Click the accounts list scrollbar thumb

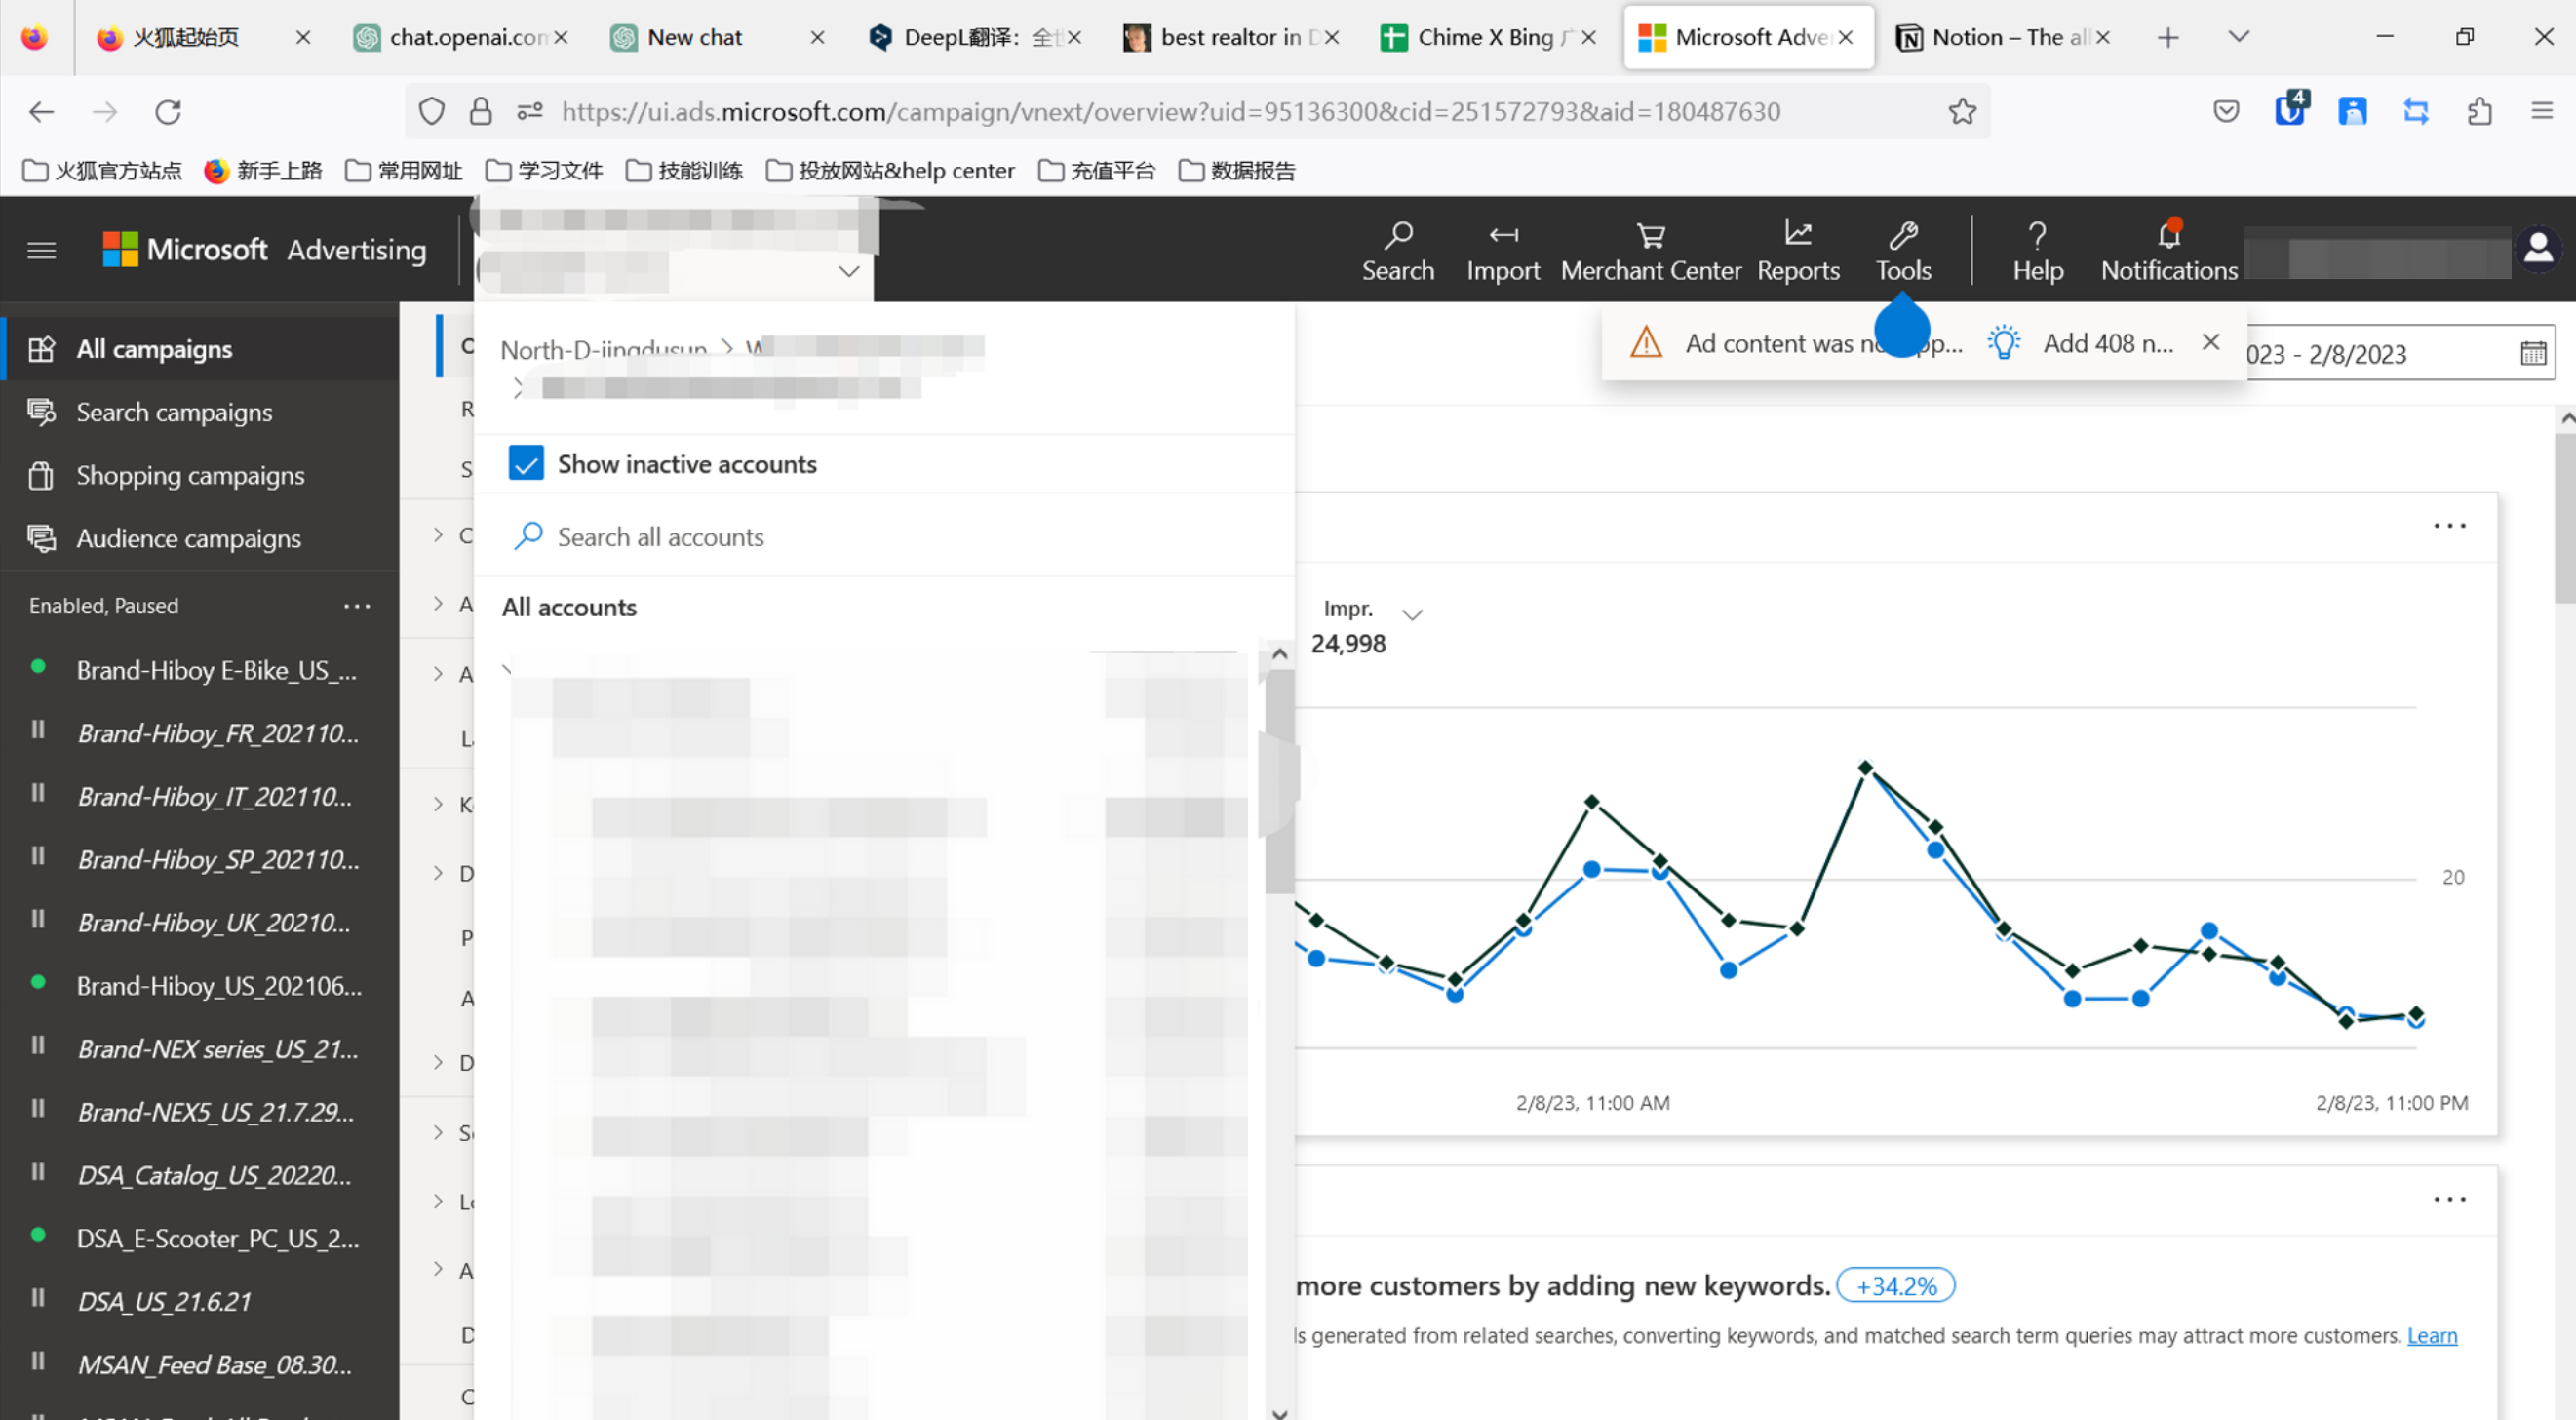pos(1278,780)
